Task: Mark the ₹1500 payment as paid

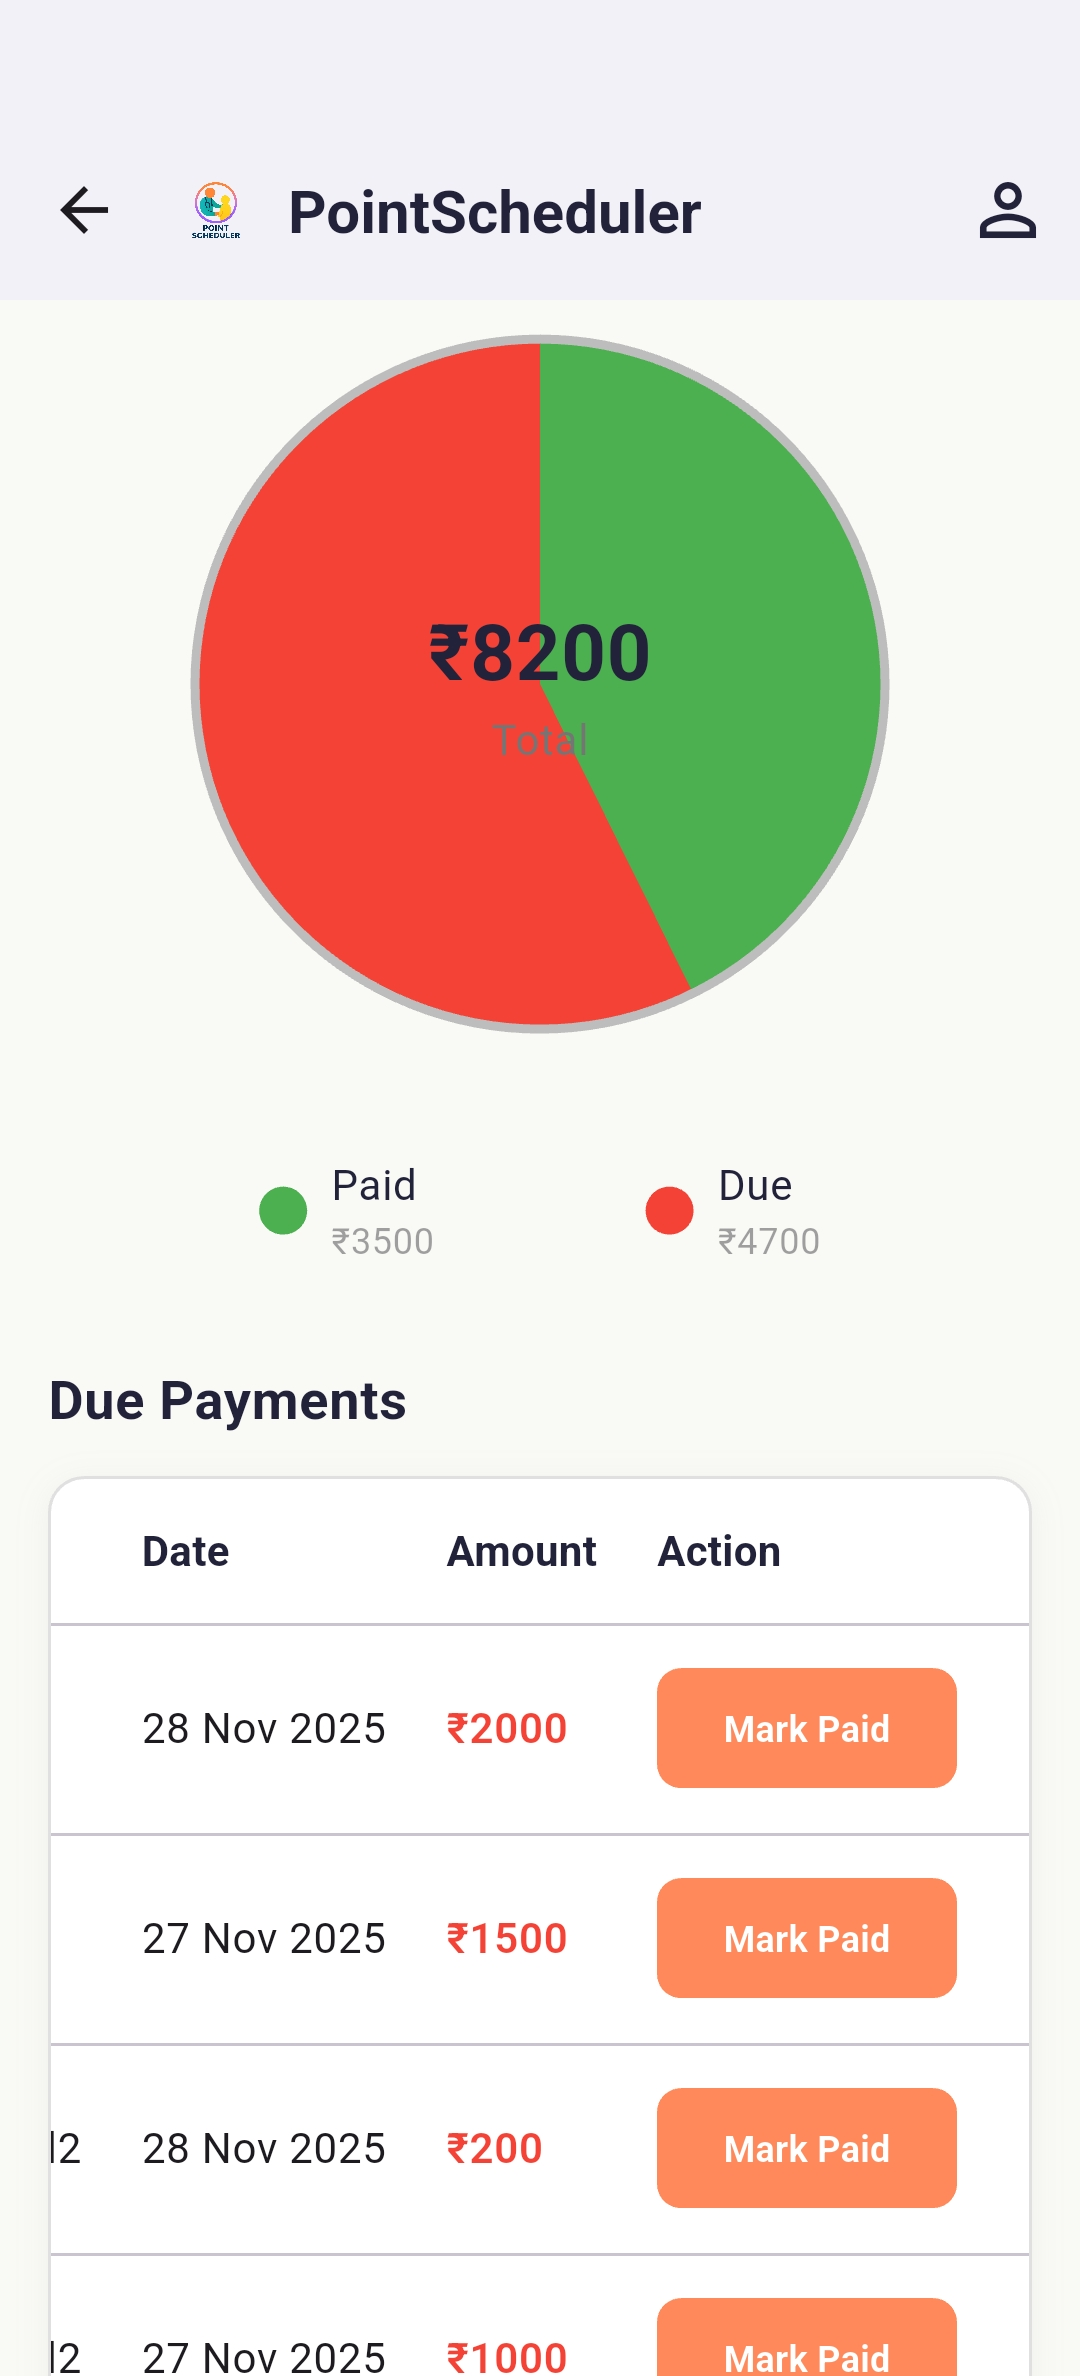Action: point(806,1938)
